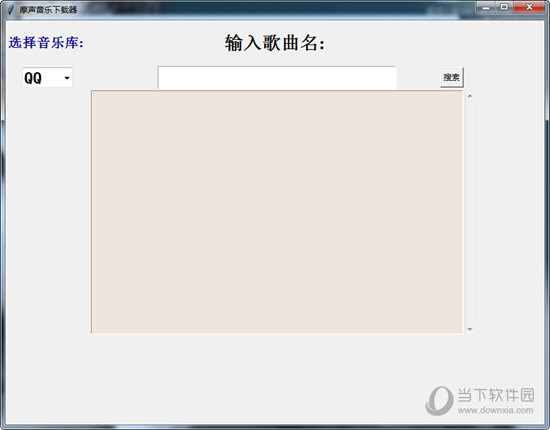Maximize the 摩声音乐下载器 window
550x430 pixels.
(504, 7)
